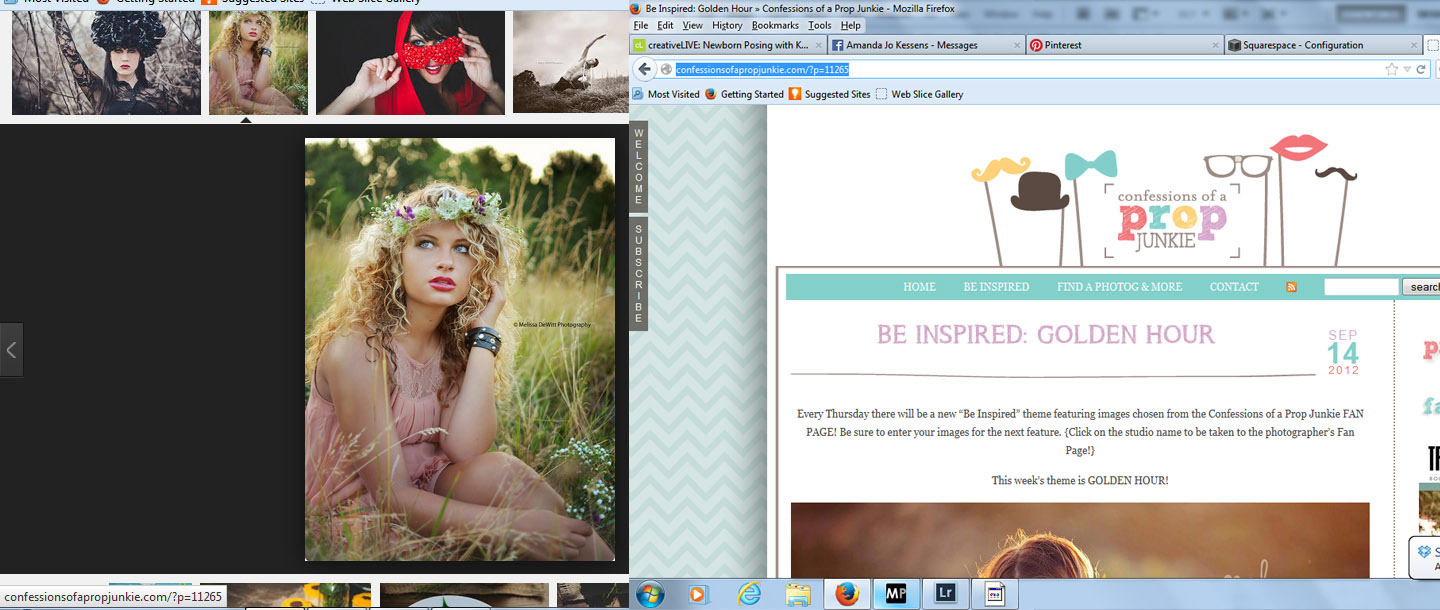Image resolution: width=1440 pixels, height=610 pixels.
Task: Switch to Firefox in the taskbar
Action: click(846, 594)
